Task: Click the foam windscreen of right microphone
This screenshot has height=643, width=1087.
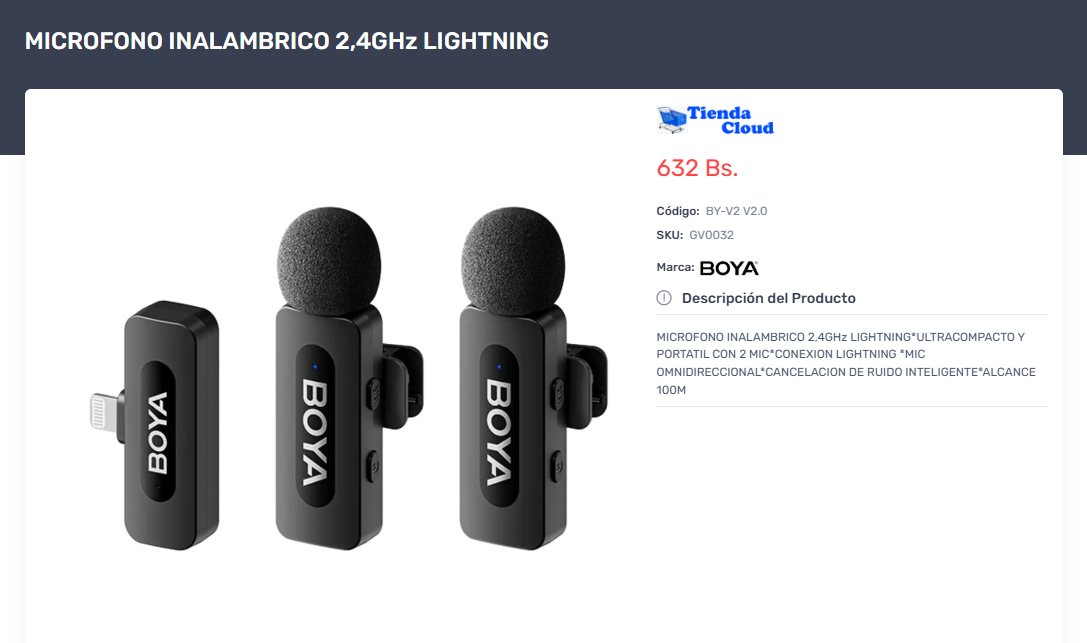Action: coord(513,260)
